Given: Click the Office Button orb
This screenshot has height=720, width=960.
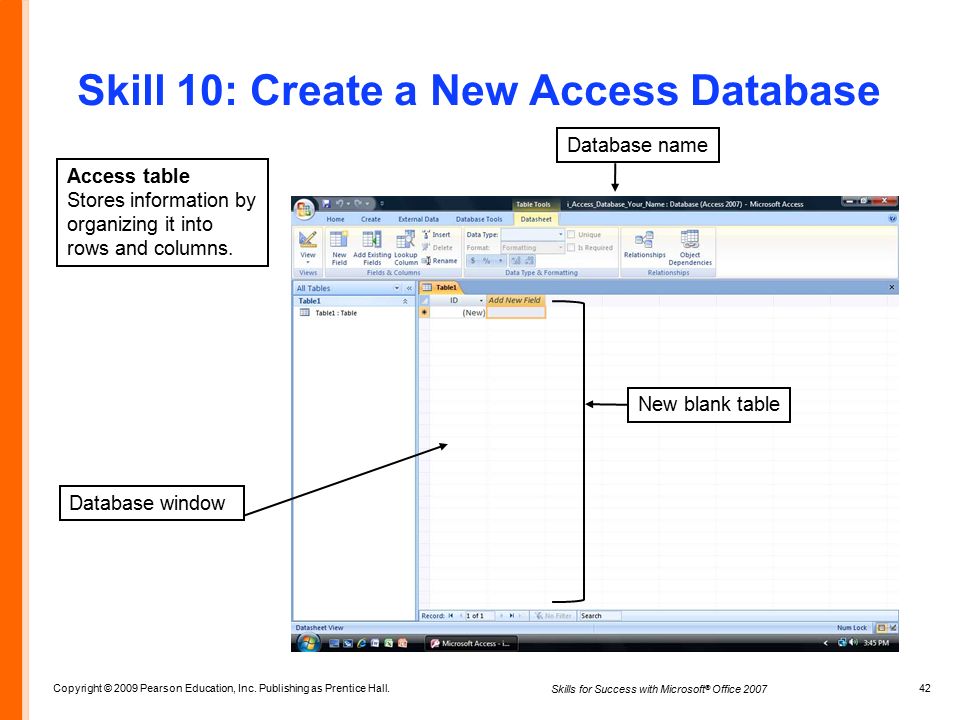Looking at the screenshot, I should click(x=304, y=210).
